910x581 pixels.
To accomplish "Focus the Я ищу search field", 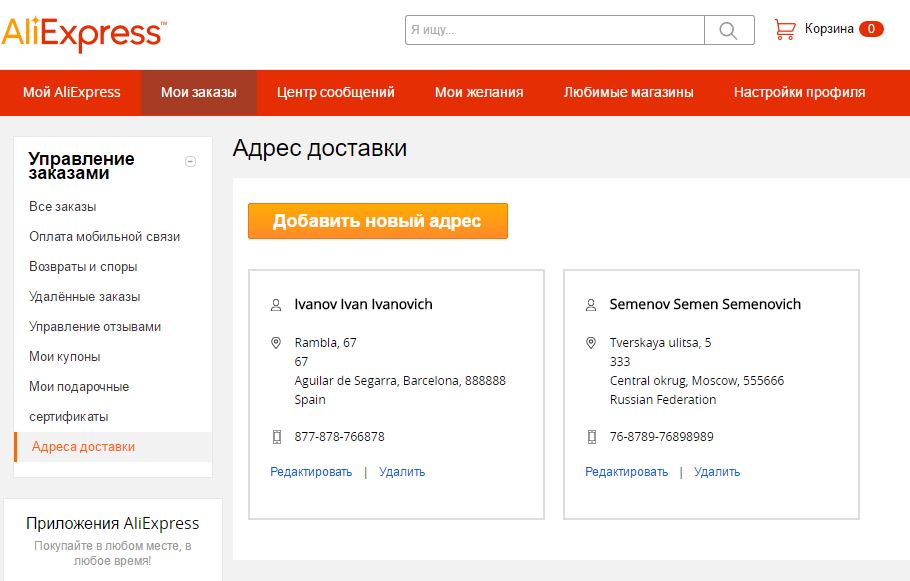I will tap(554, 30).
